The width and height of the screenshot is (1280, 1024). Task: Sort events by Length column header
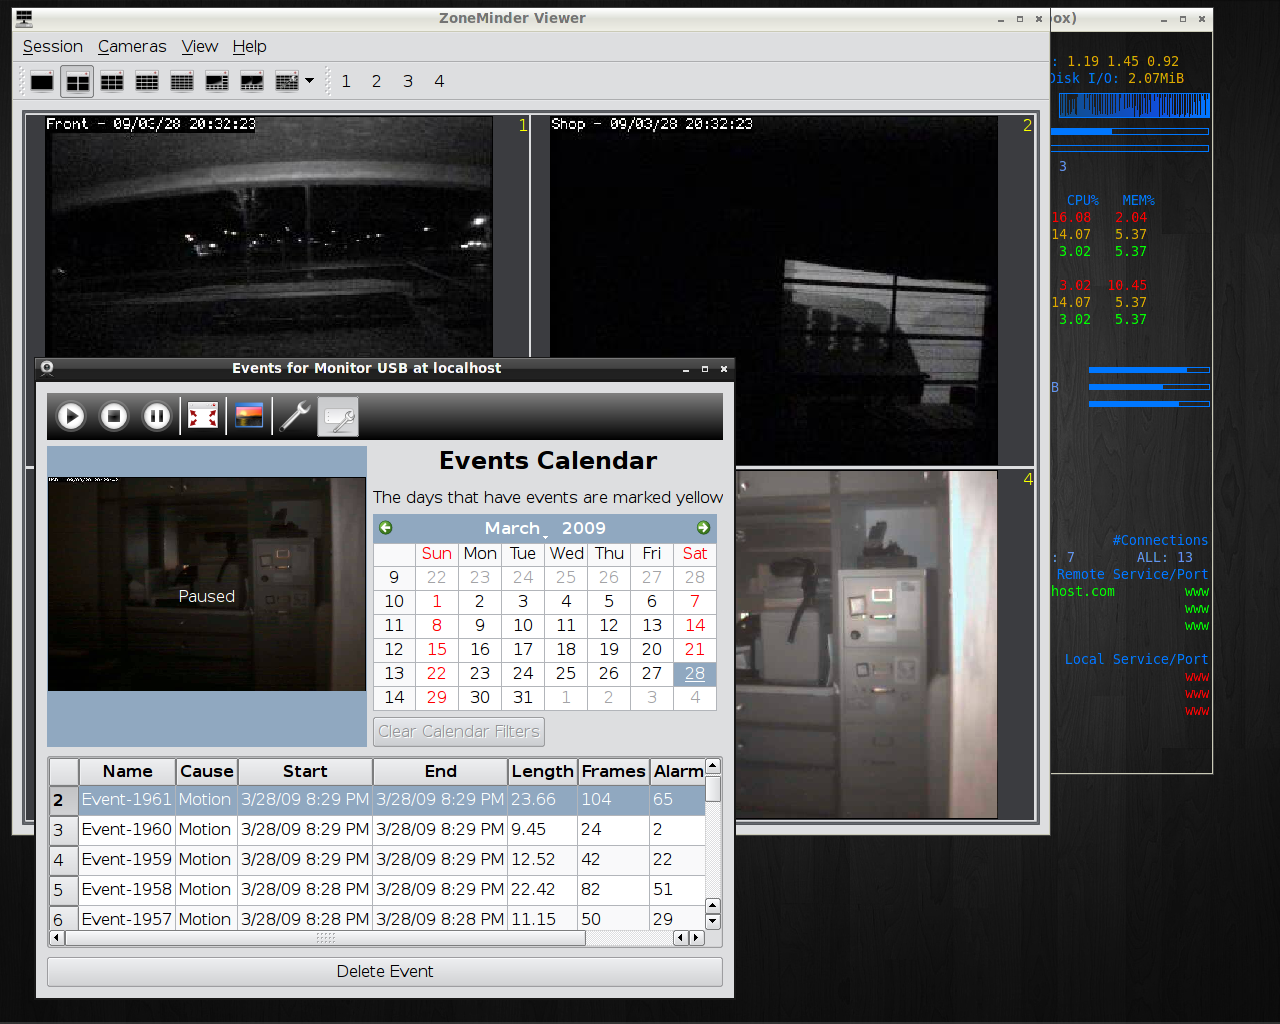[542, 771]
